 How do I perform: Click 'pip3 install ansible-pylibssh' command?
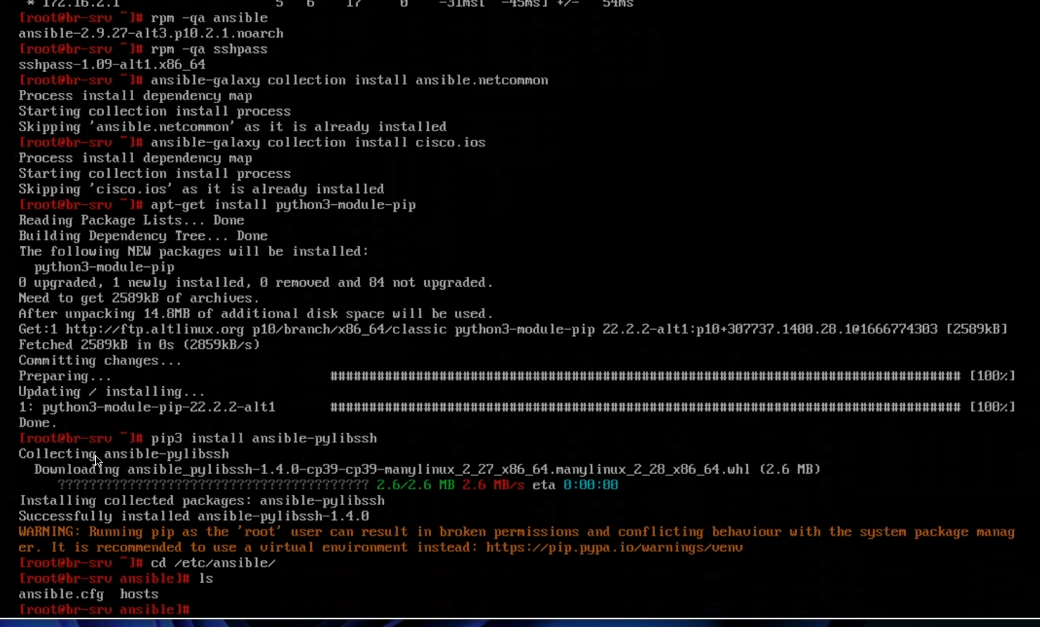pyautogui.click(x=264, y=439)
